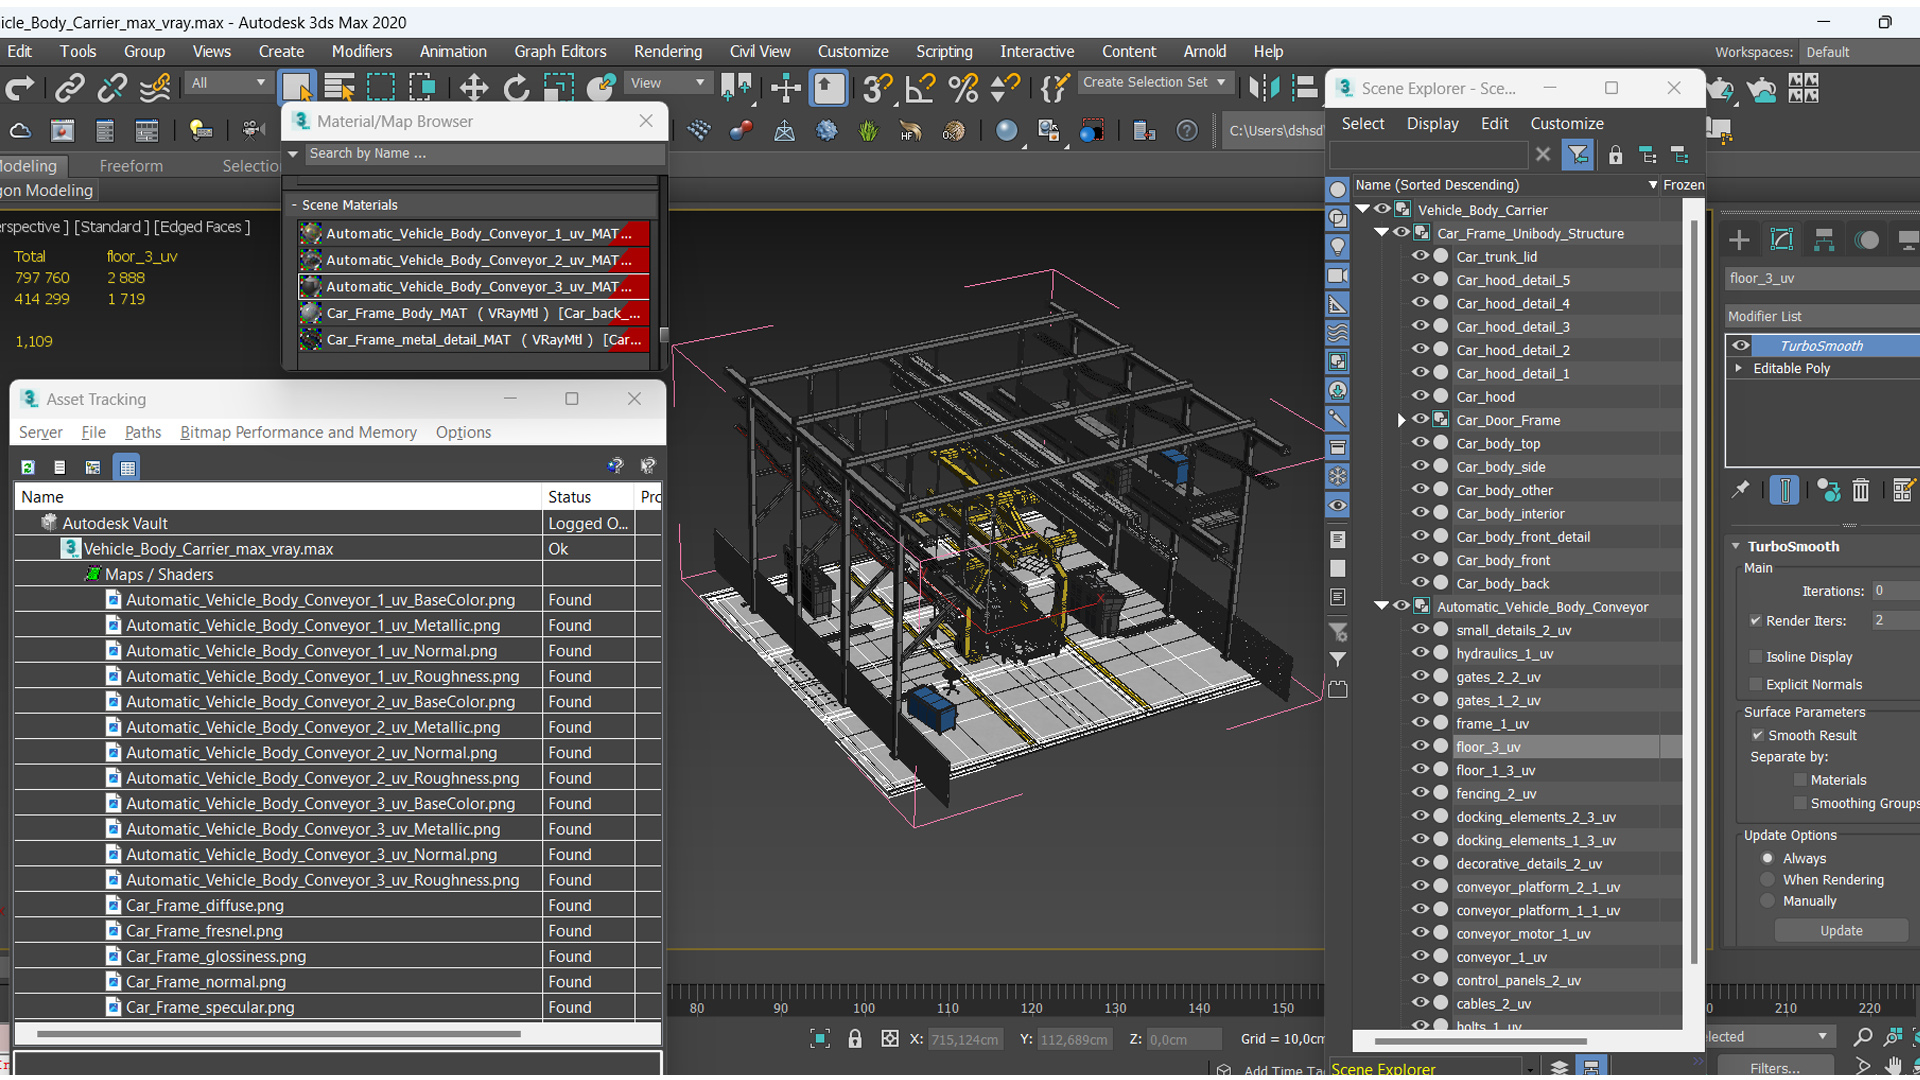Open the Material Editor sphere icon
The height and width of the screenshot is (1080, 1920).
1007,130
